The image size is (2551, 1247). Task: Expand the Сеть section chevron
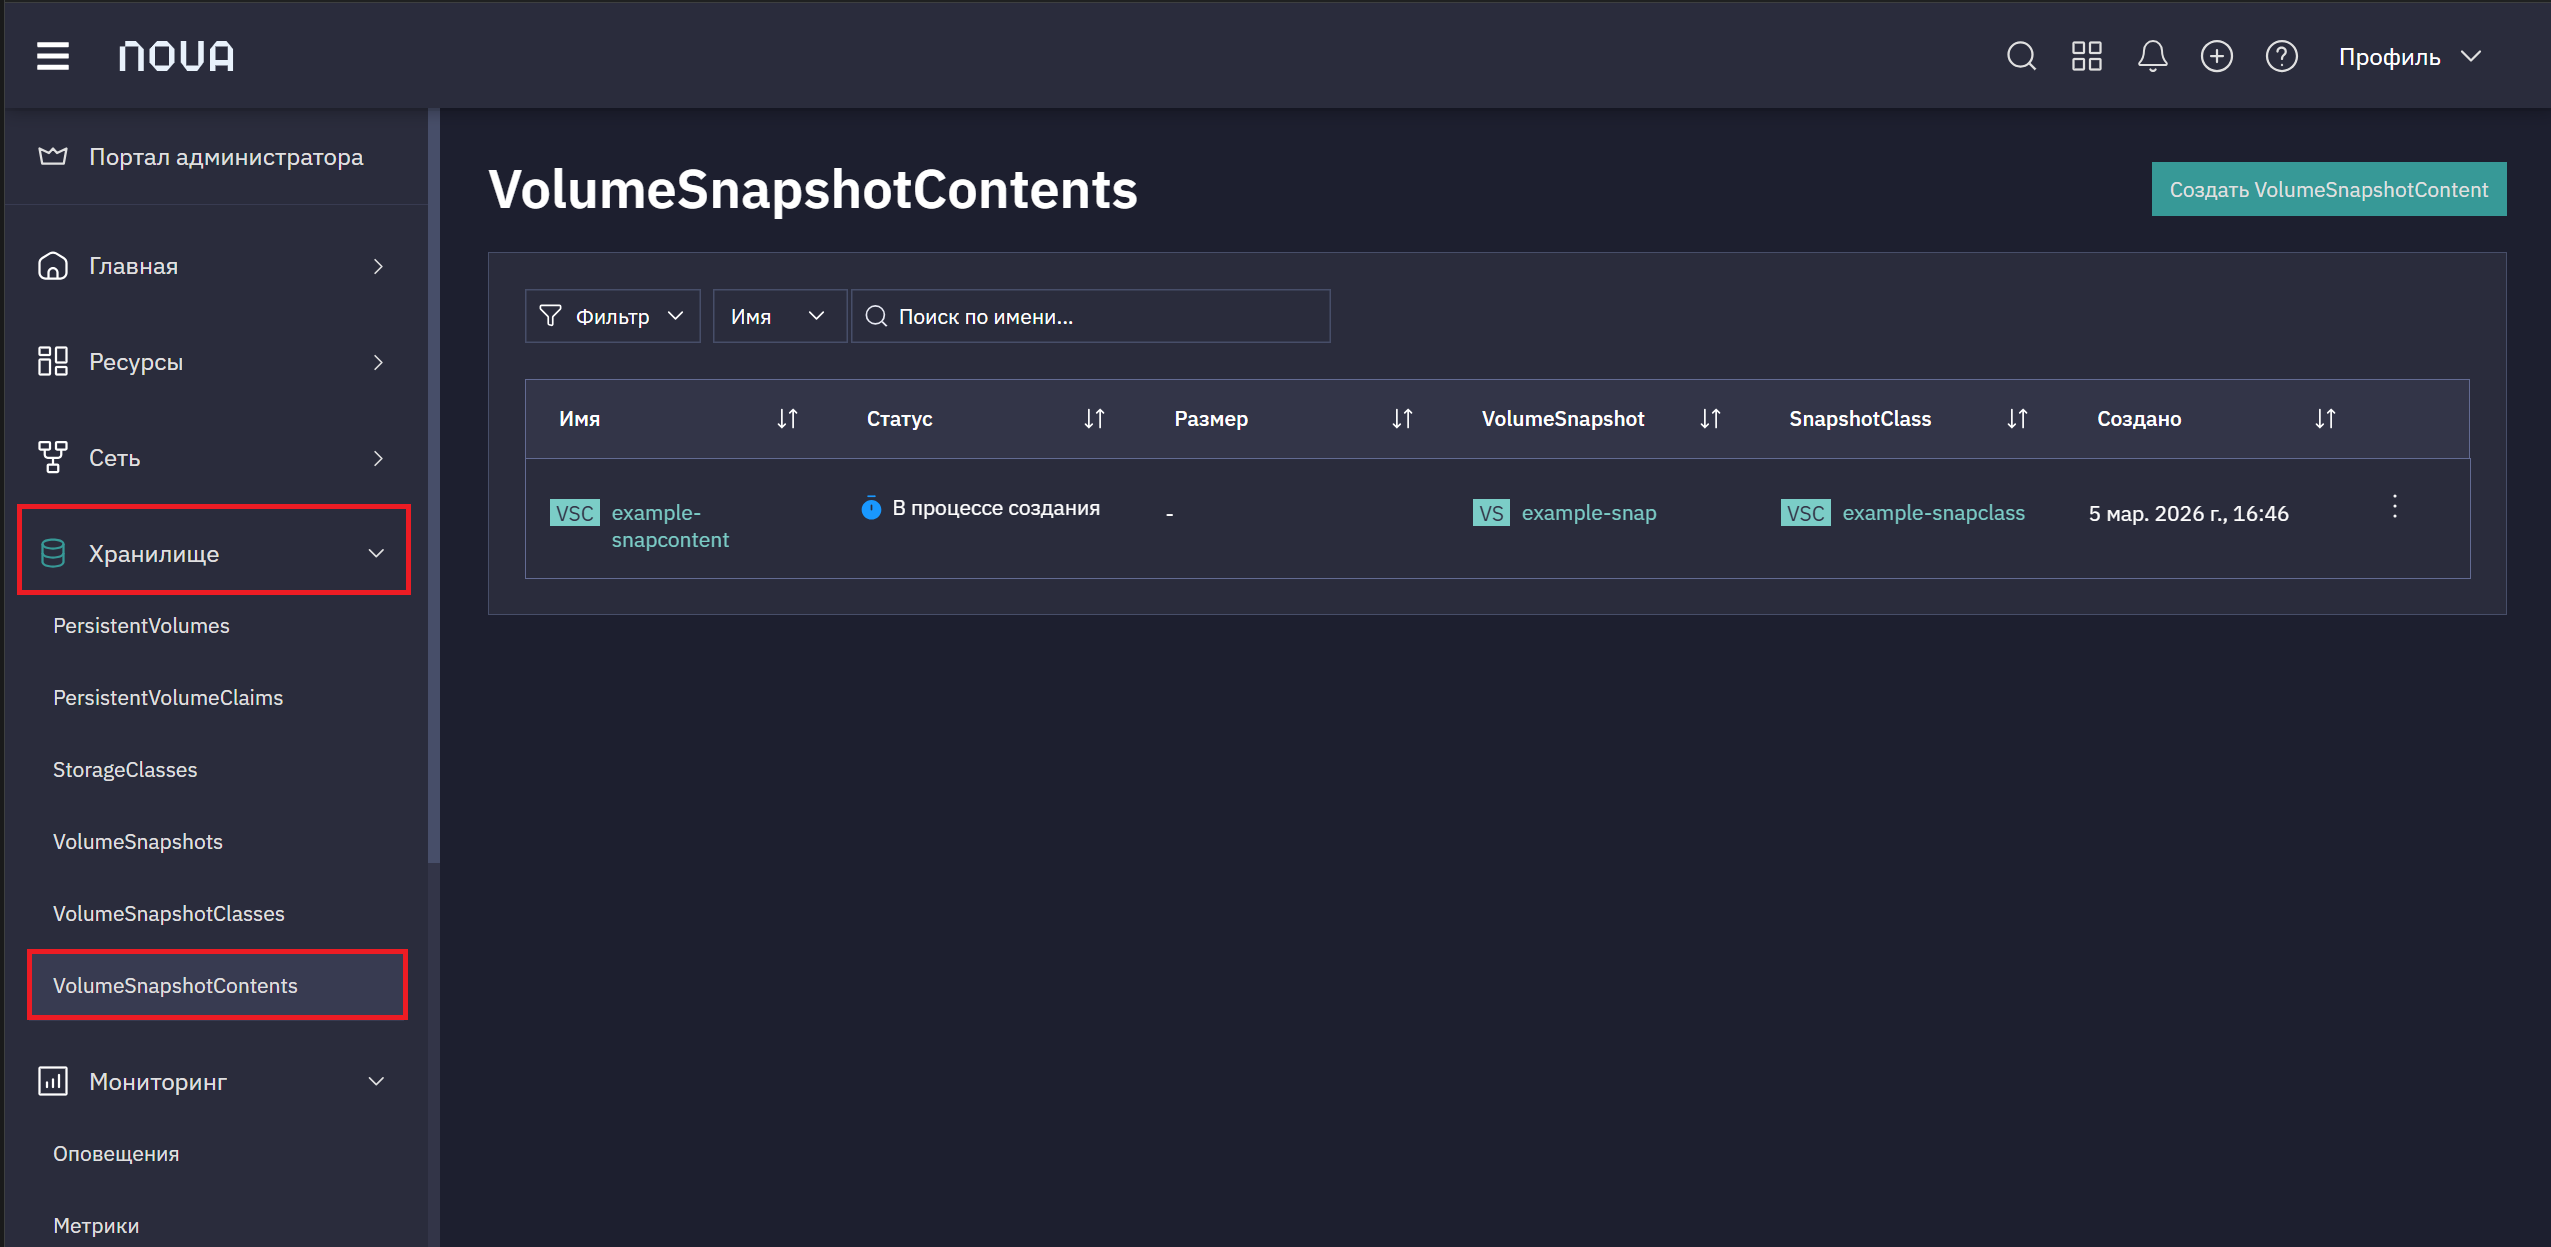tap(378, 458)
